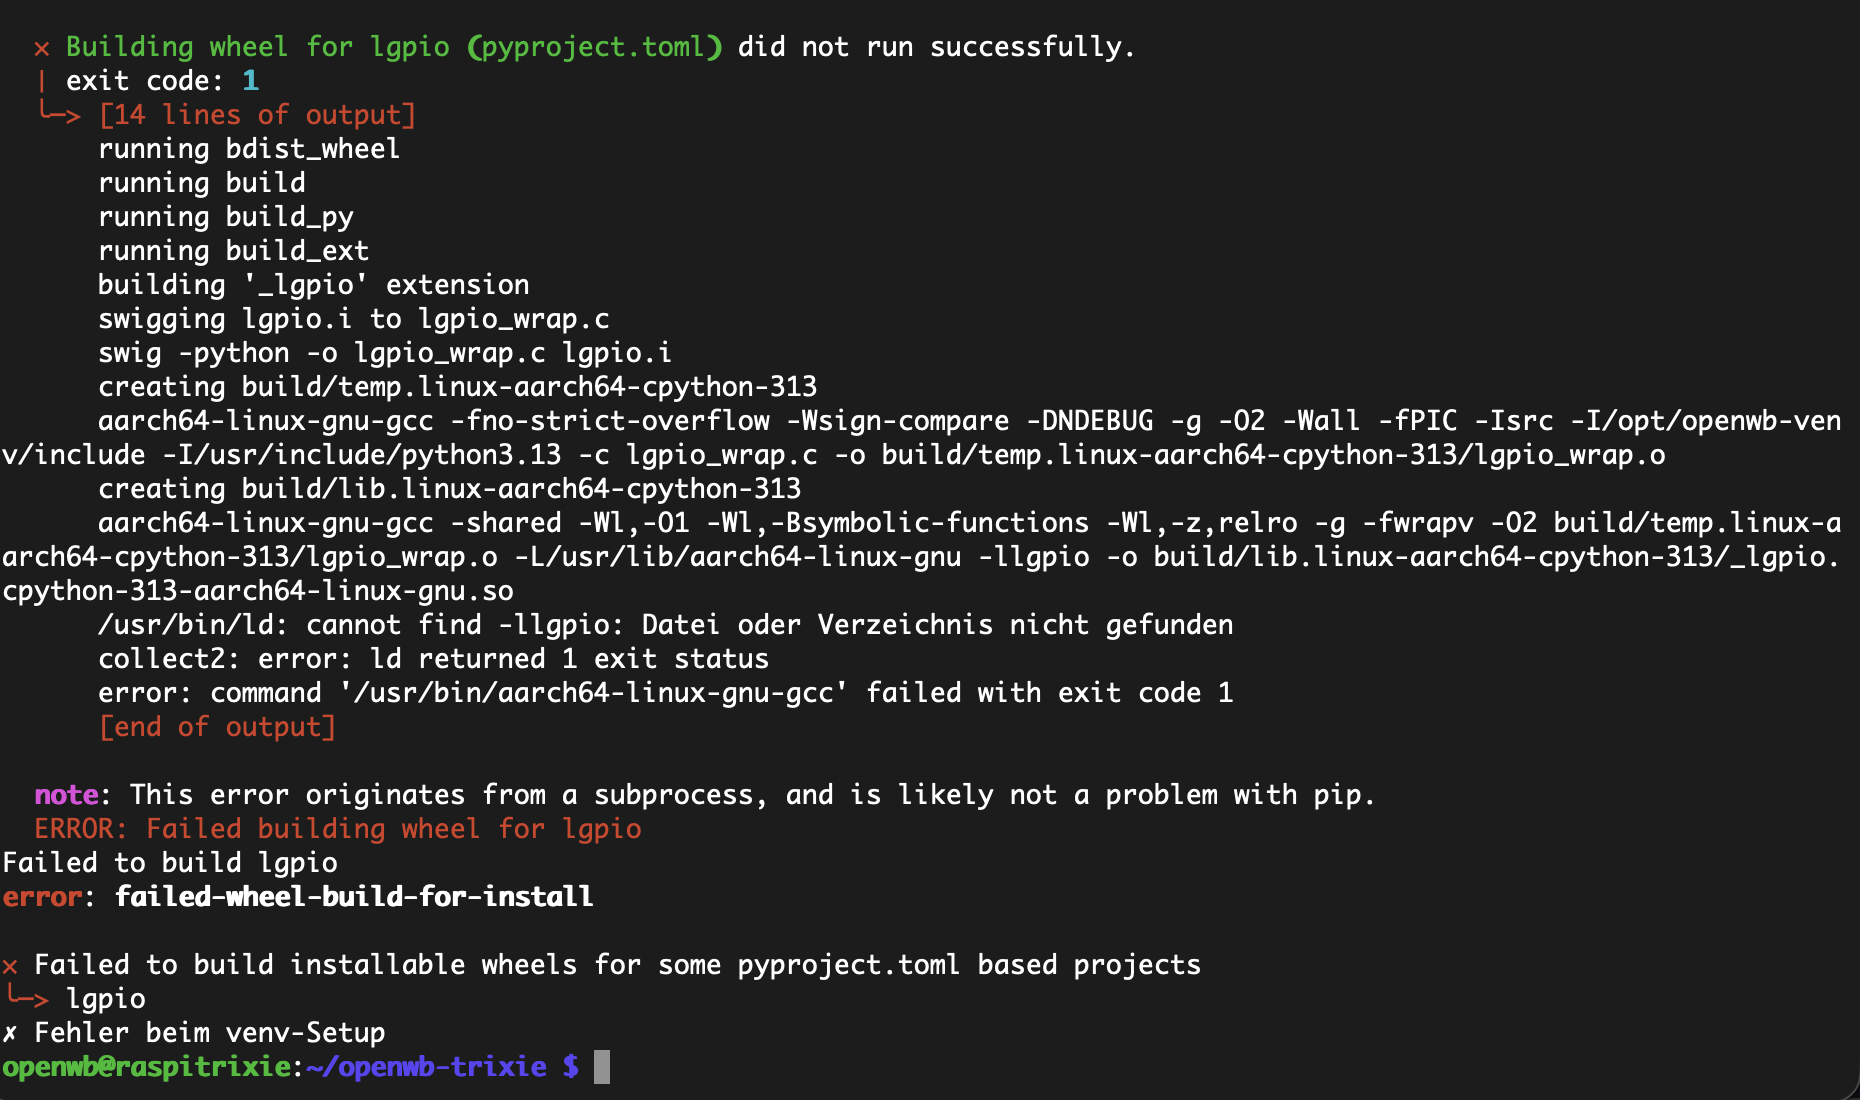Click the blue "~/openwb-trixie" path

click(426, 1067)
